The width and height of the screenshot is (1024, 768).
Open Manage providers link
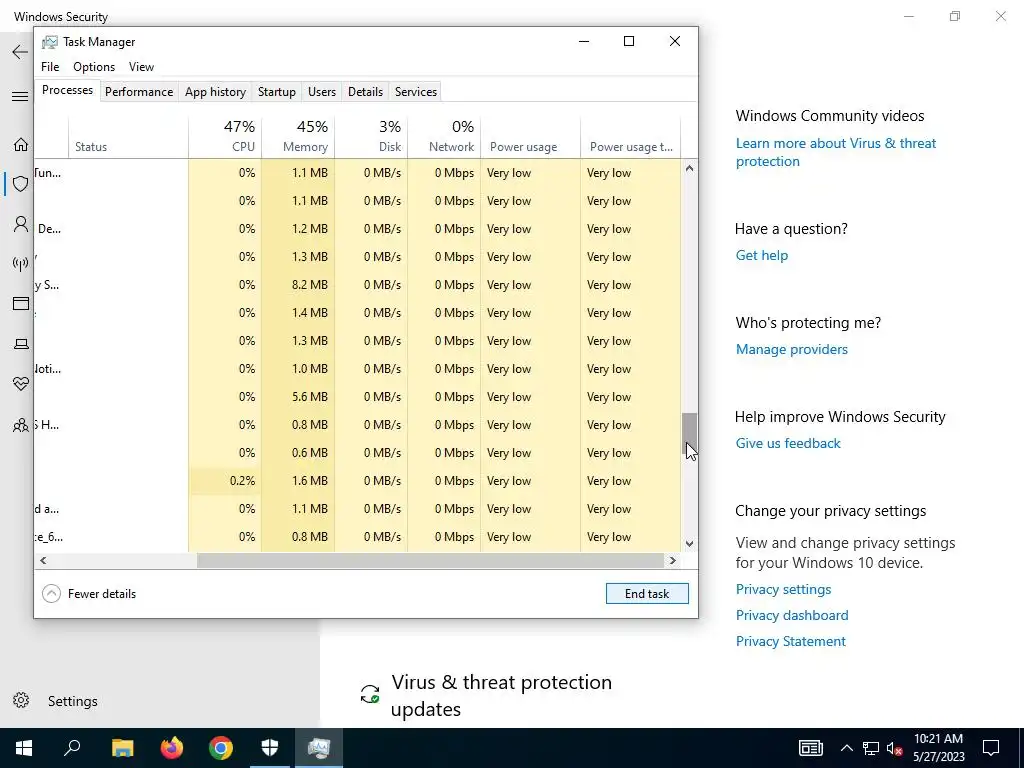click(x=792, y=349)
